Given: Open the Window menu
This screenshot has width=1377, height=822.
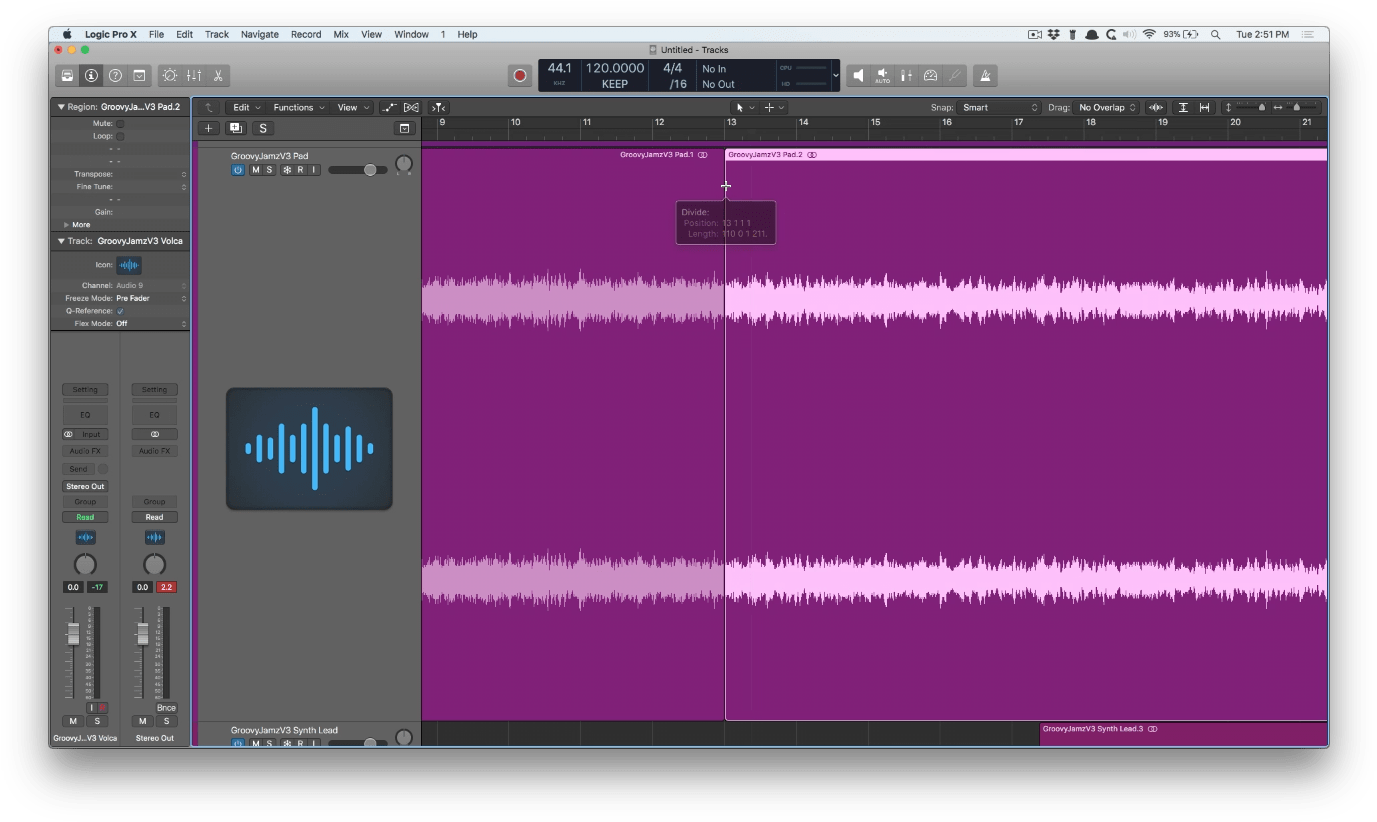Looking at the screenshot, I should tap(411, 34).
